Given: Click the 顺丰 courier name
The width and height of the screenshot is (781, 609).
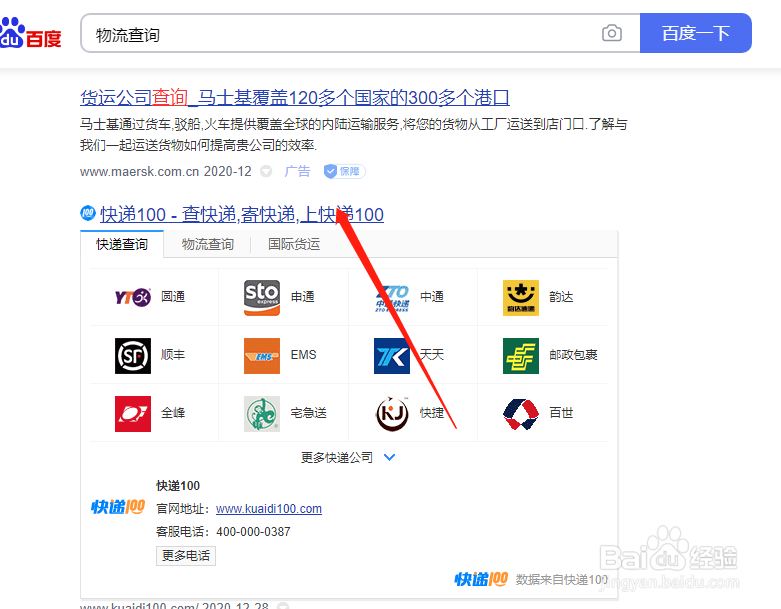Looking at the screenshot, I should (173, 355).
